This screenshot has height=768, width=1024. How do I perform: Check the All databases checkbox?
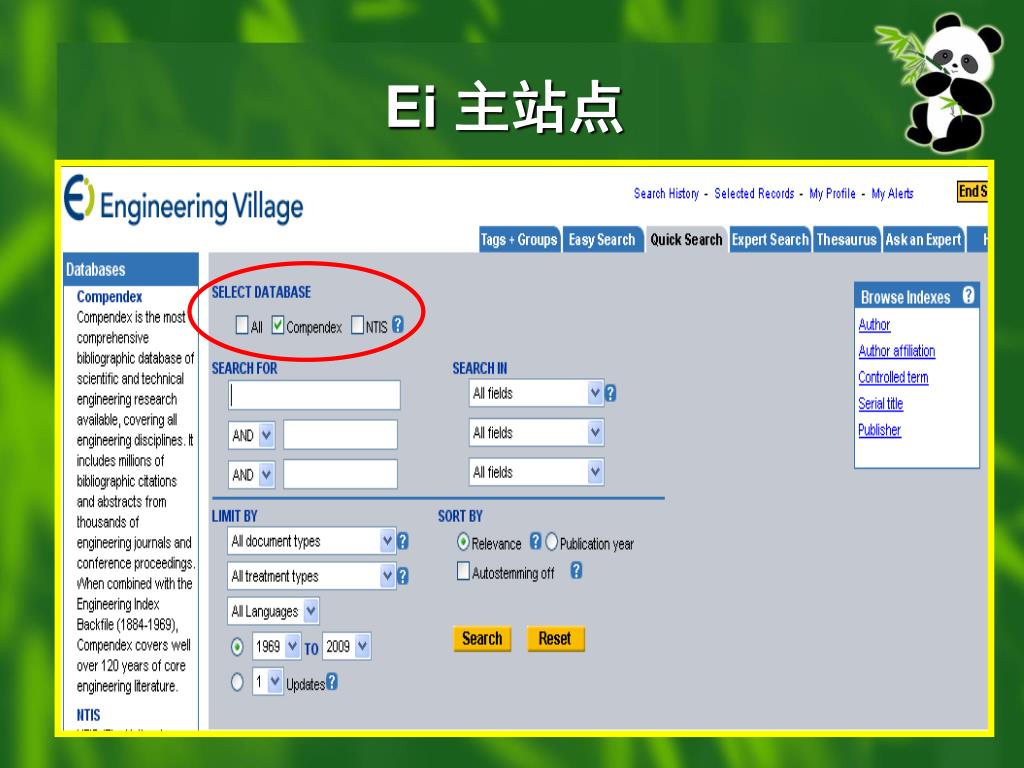pos(242,325)
